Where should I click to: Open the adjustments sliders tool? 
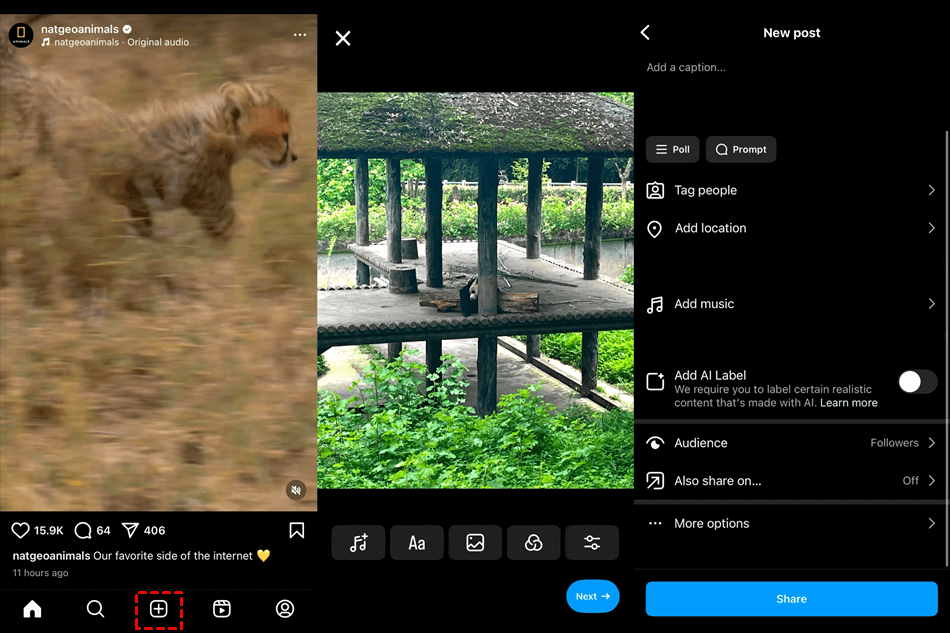(592, 543)
